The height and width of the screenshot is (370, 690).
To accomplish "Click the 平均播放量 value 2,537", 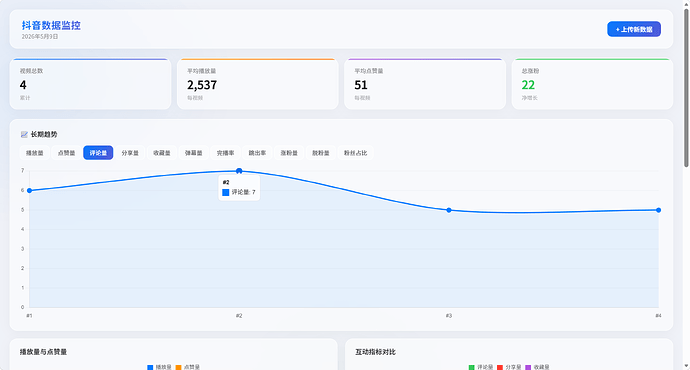I will click(x=202, y=85).
